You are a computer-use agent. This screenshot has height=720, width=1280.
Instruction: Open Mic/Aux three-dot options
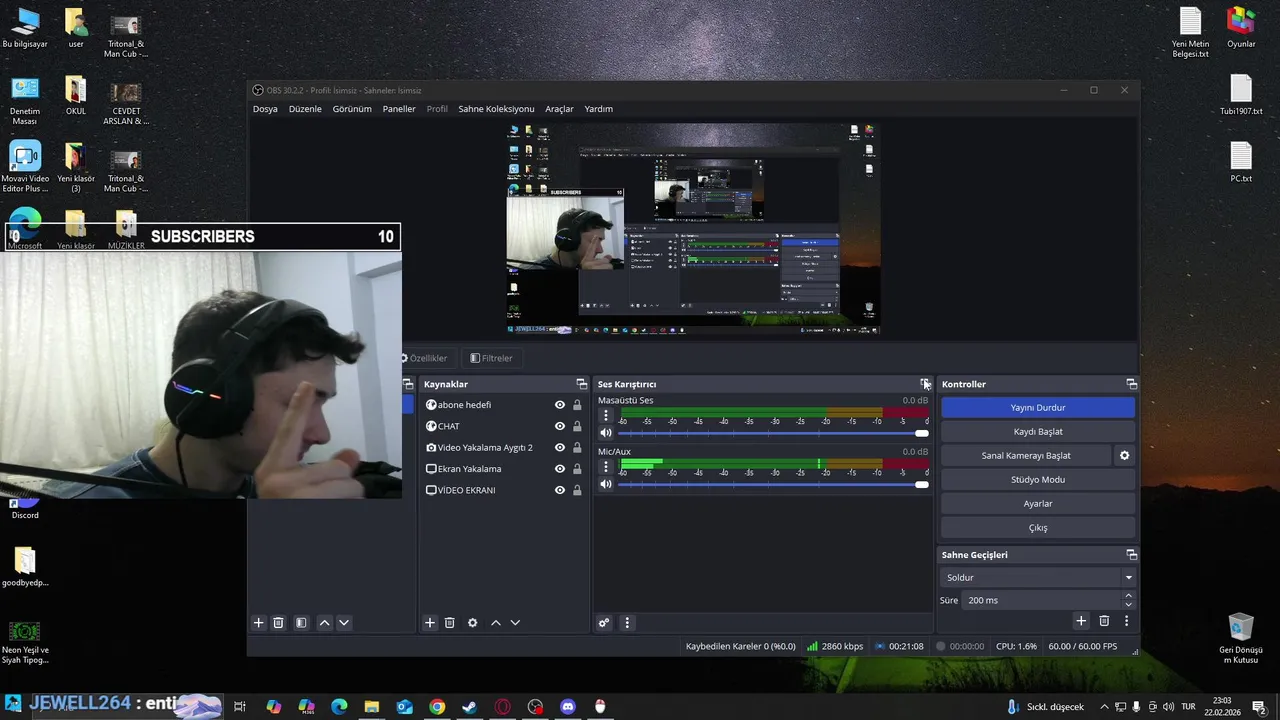coord(605,466)
